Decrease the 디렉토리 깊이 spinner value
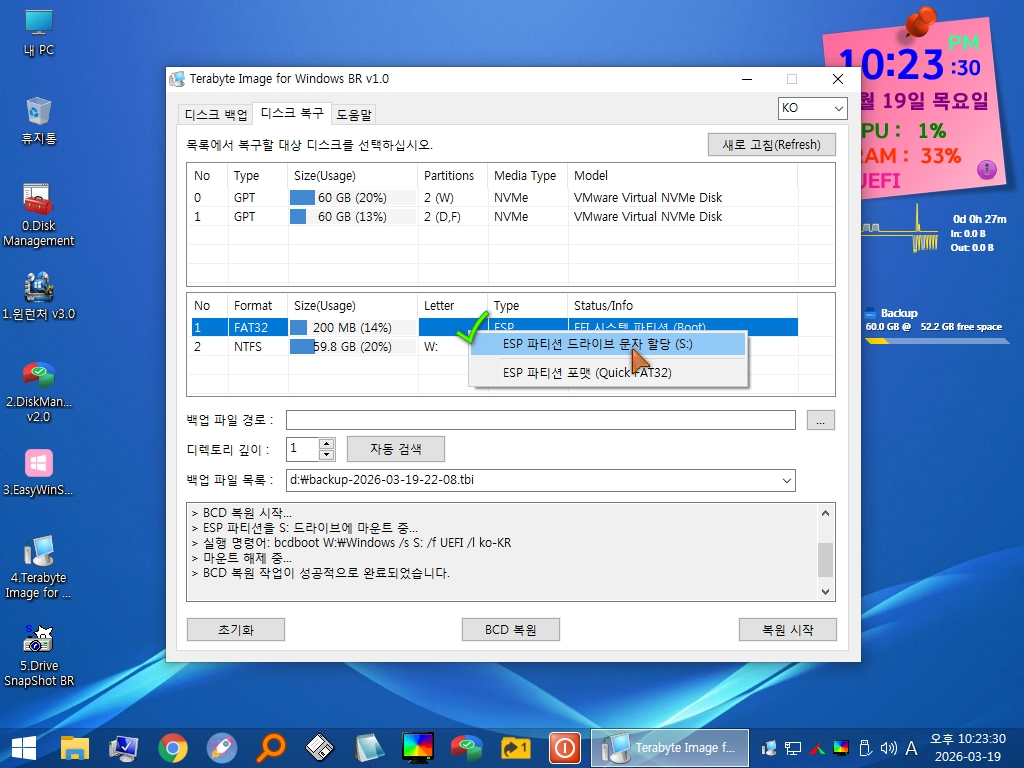The height and width of the screenshot is (768, 1024). click(327, 455)
